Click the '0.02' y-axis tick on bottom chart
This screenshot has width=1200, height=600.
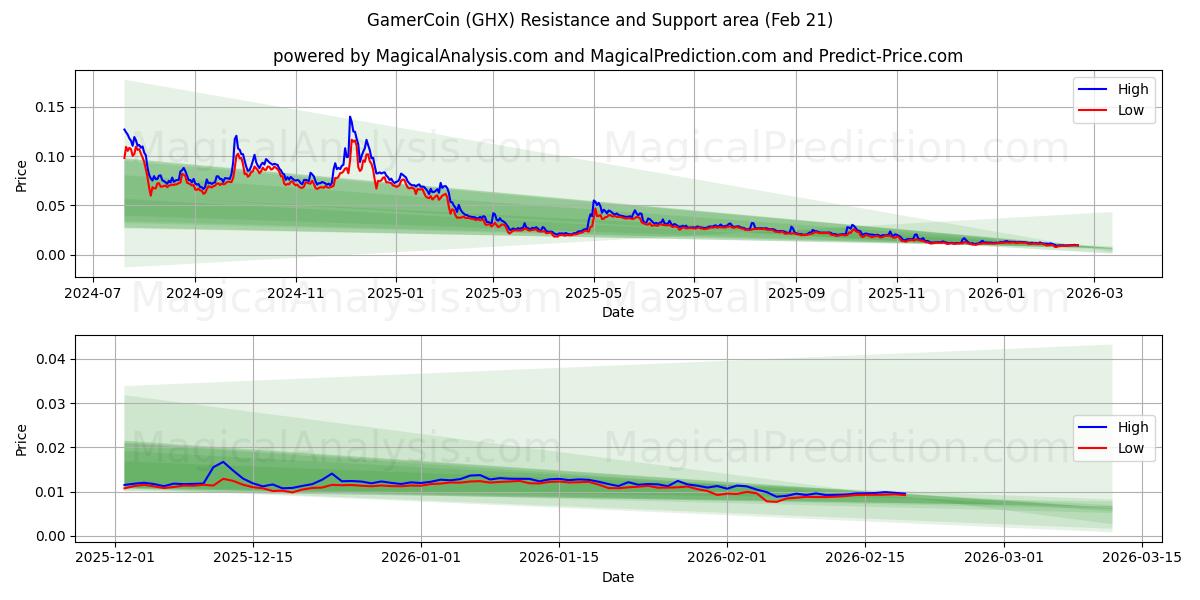tap(52, 448)
